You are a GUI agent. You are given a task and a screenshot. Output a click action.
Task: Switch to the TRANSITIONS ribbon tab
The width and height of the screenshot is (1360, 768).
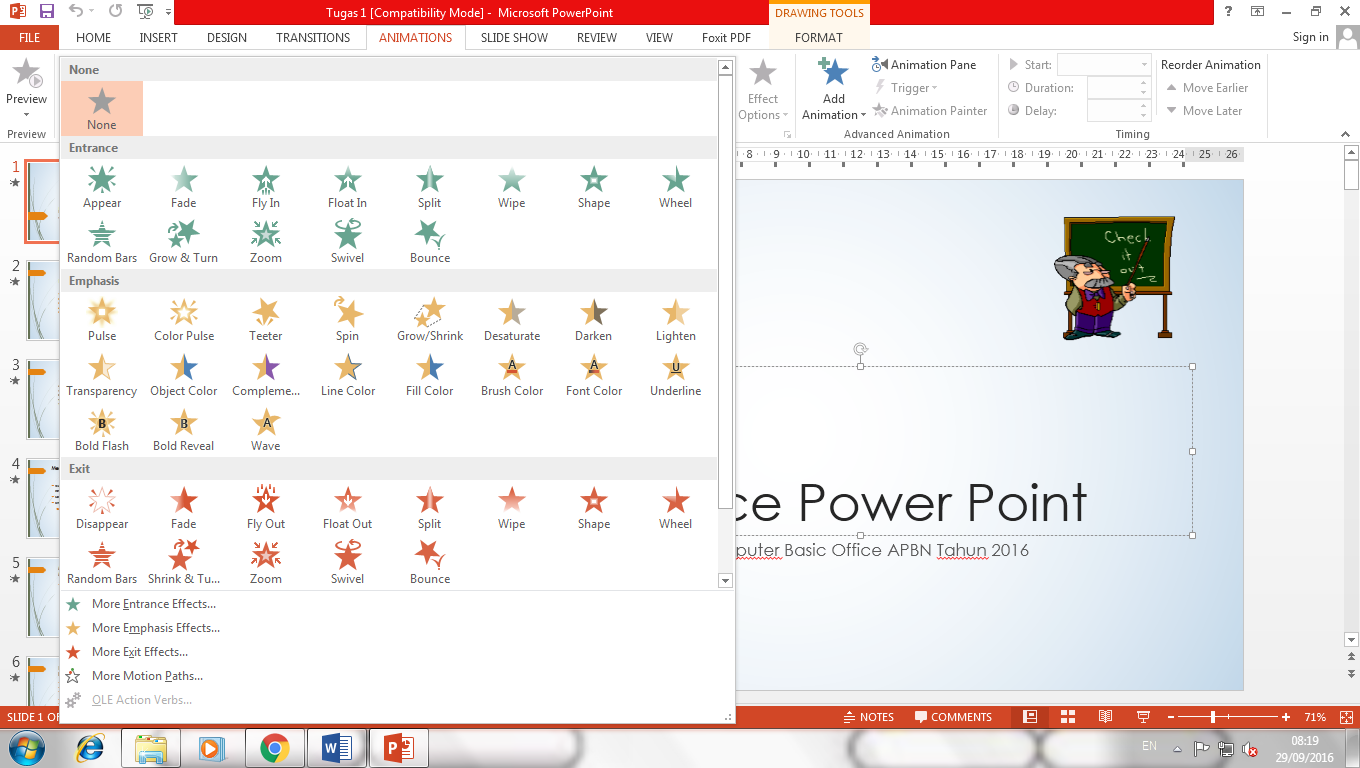click(x=312, y=37)
